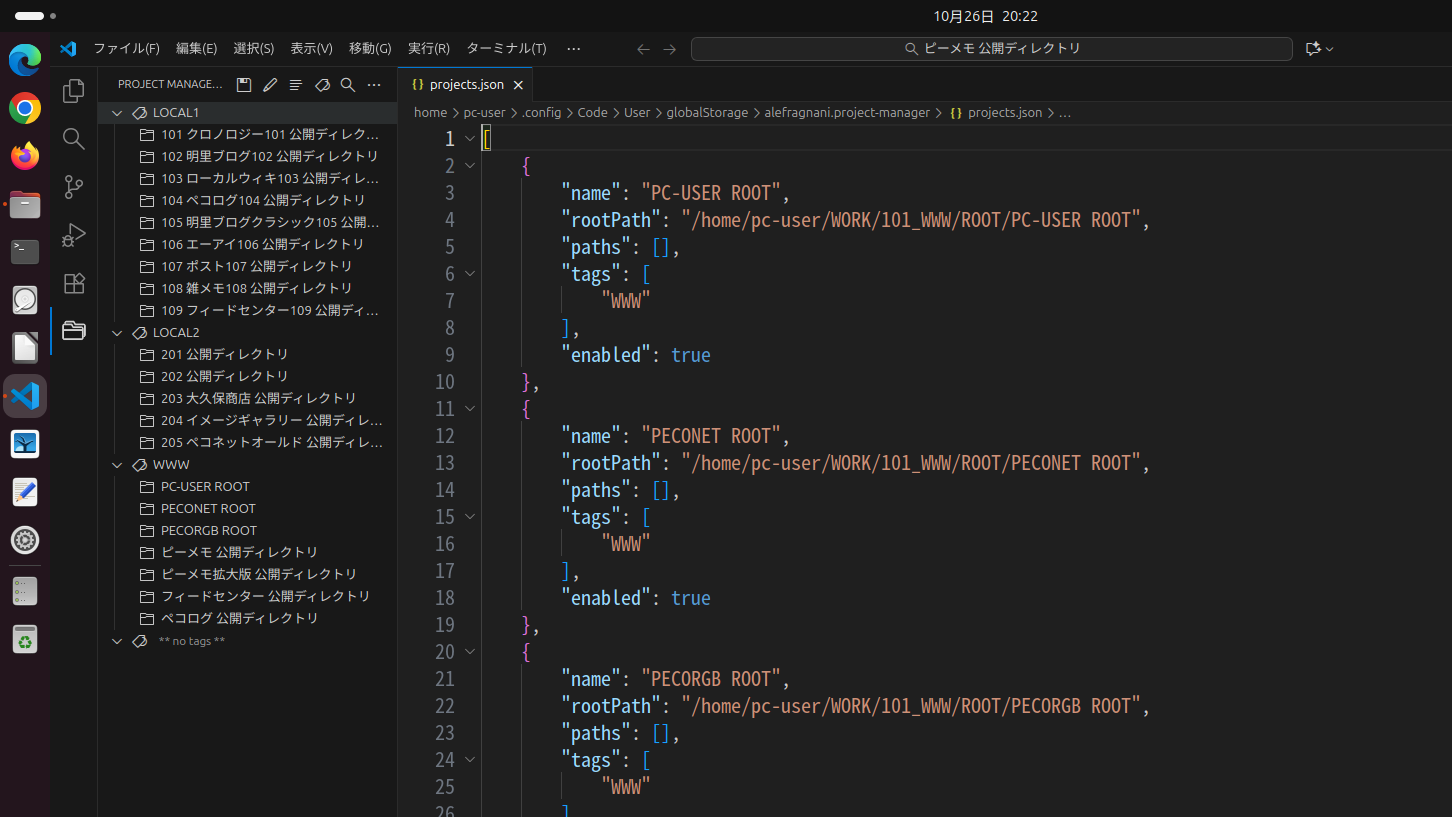
Task: Click the Filter by Tags icon
Action: pyautogui.click(x=322, y=85)
